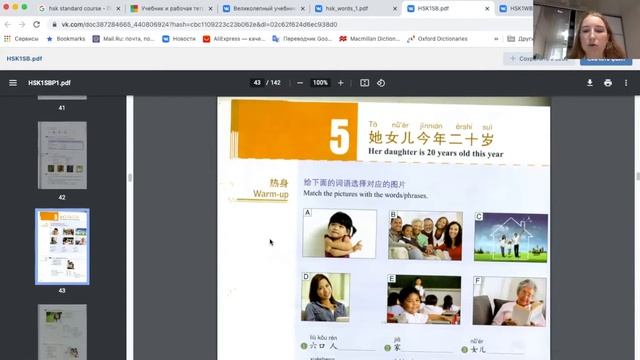The width and height of the screenshot is (640, 360).
Task: Switch to the Учебник и рабочая тетрадь tab
Action: pos(172,8)
